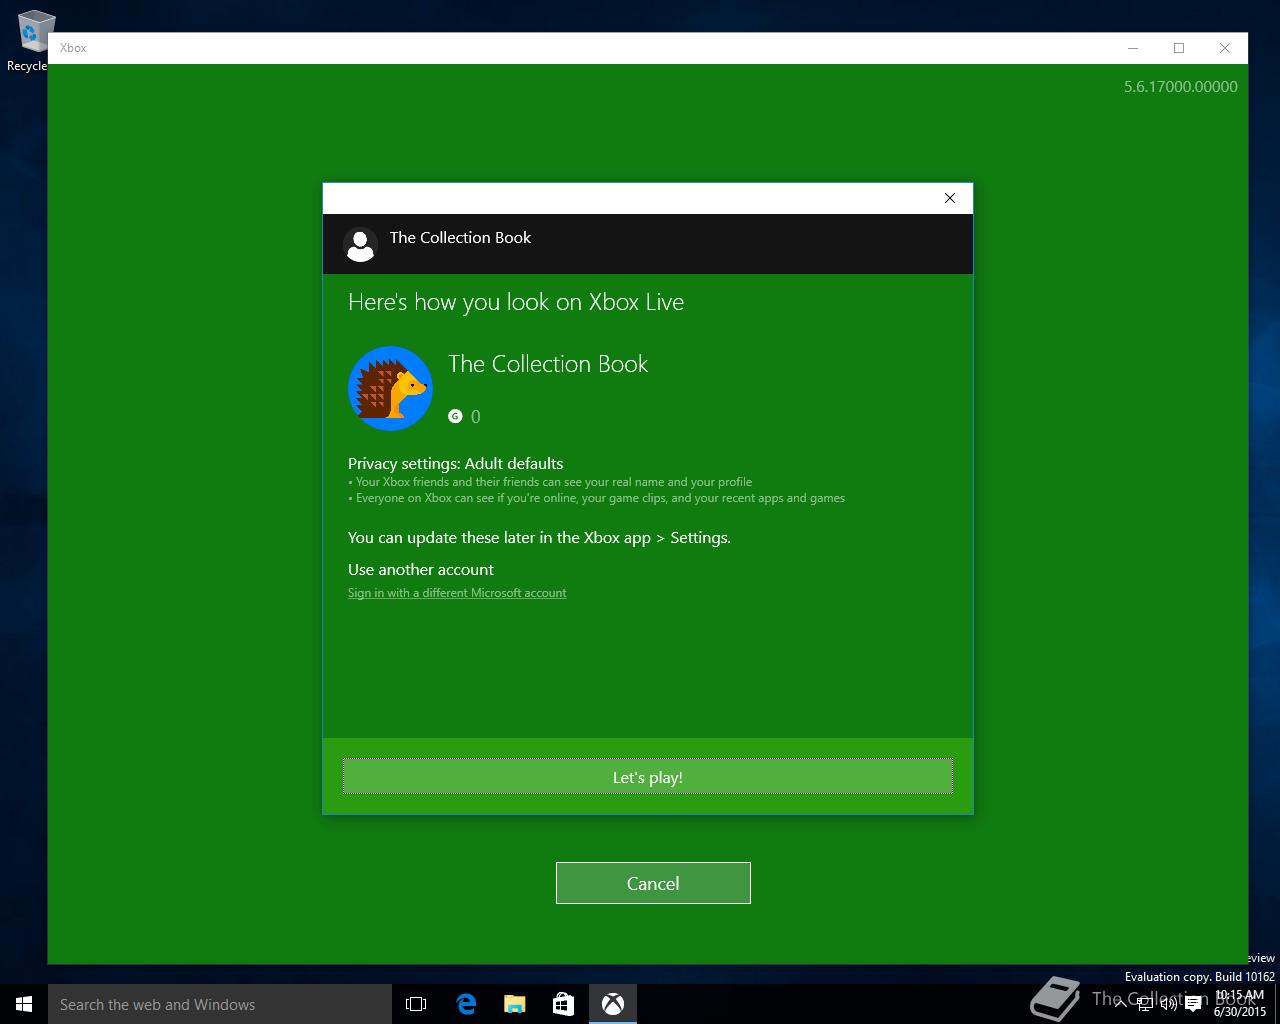Minimize the Xbox window

click(x=1133, y=48)
